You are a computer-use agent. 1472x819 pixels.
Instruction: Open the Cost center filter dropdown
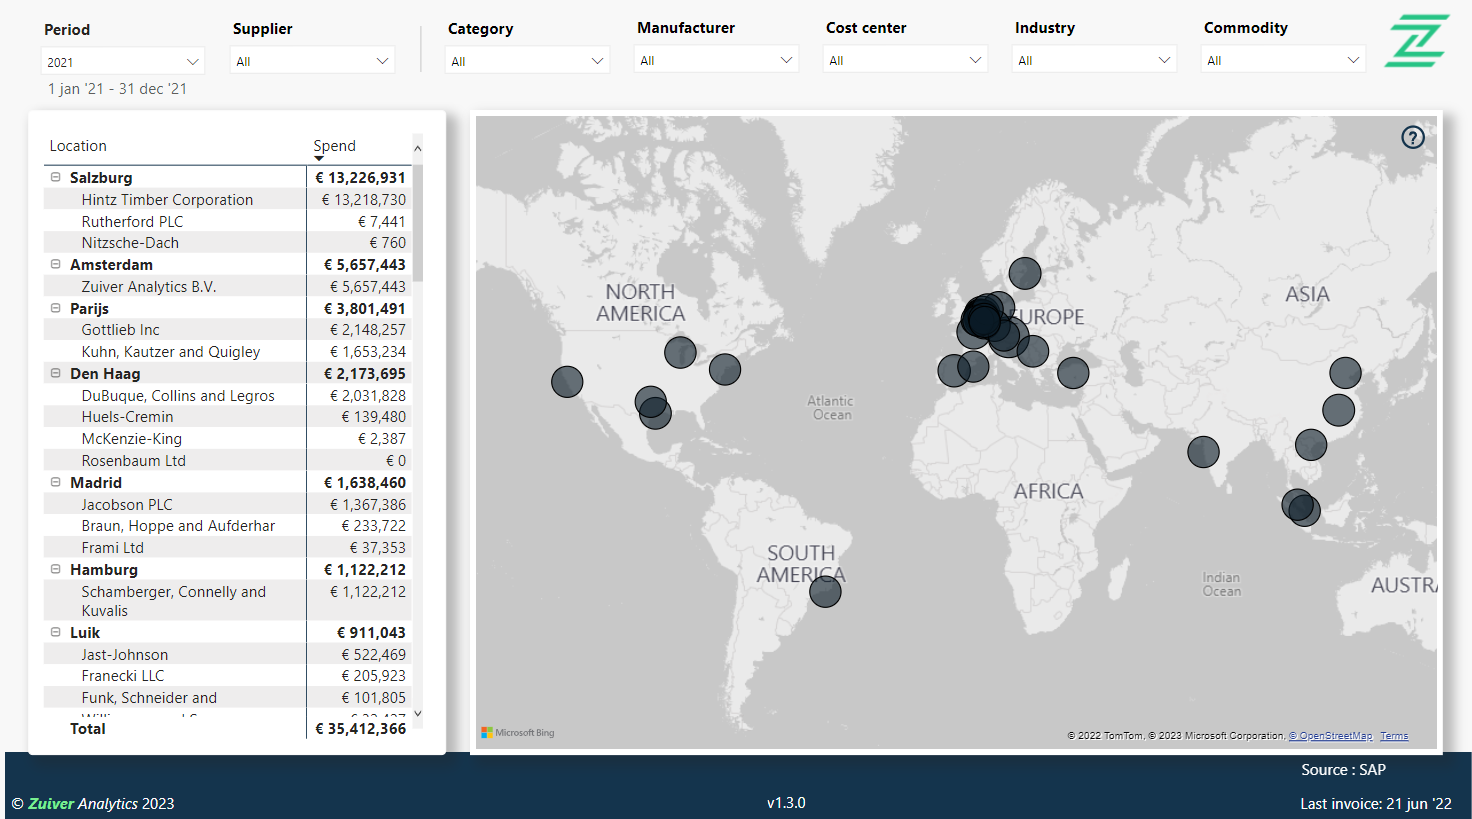905,60
